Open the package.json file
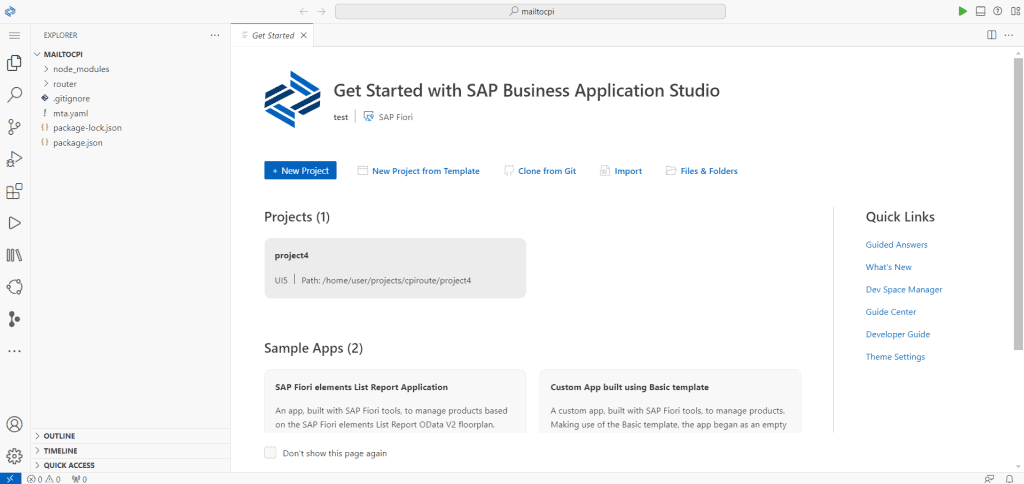 click(78, 142)
